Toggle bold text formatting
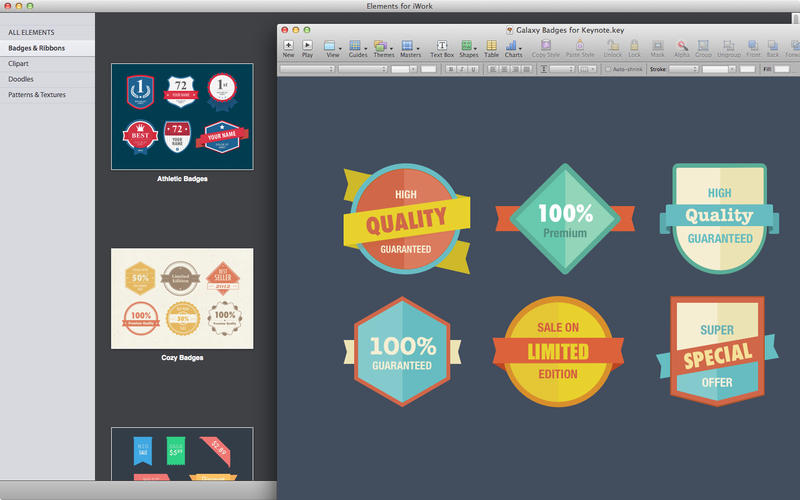 tap(451, 69)
